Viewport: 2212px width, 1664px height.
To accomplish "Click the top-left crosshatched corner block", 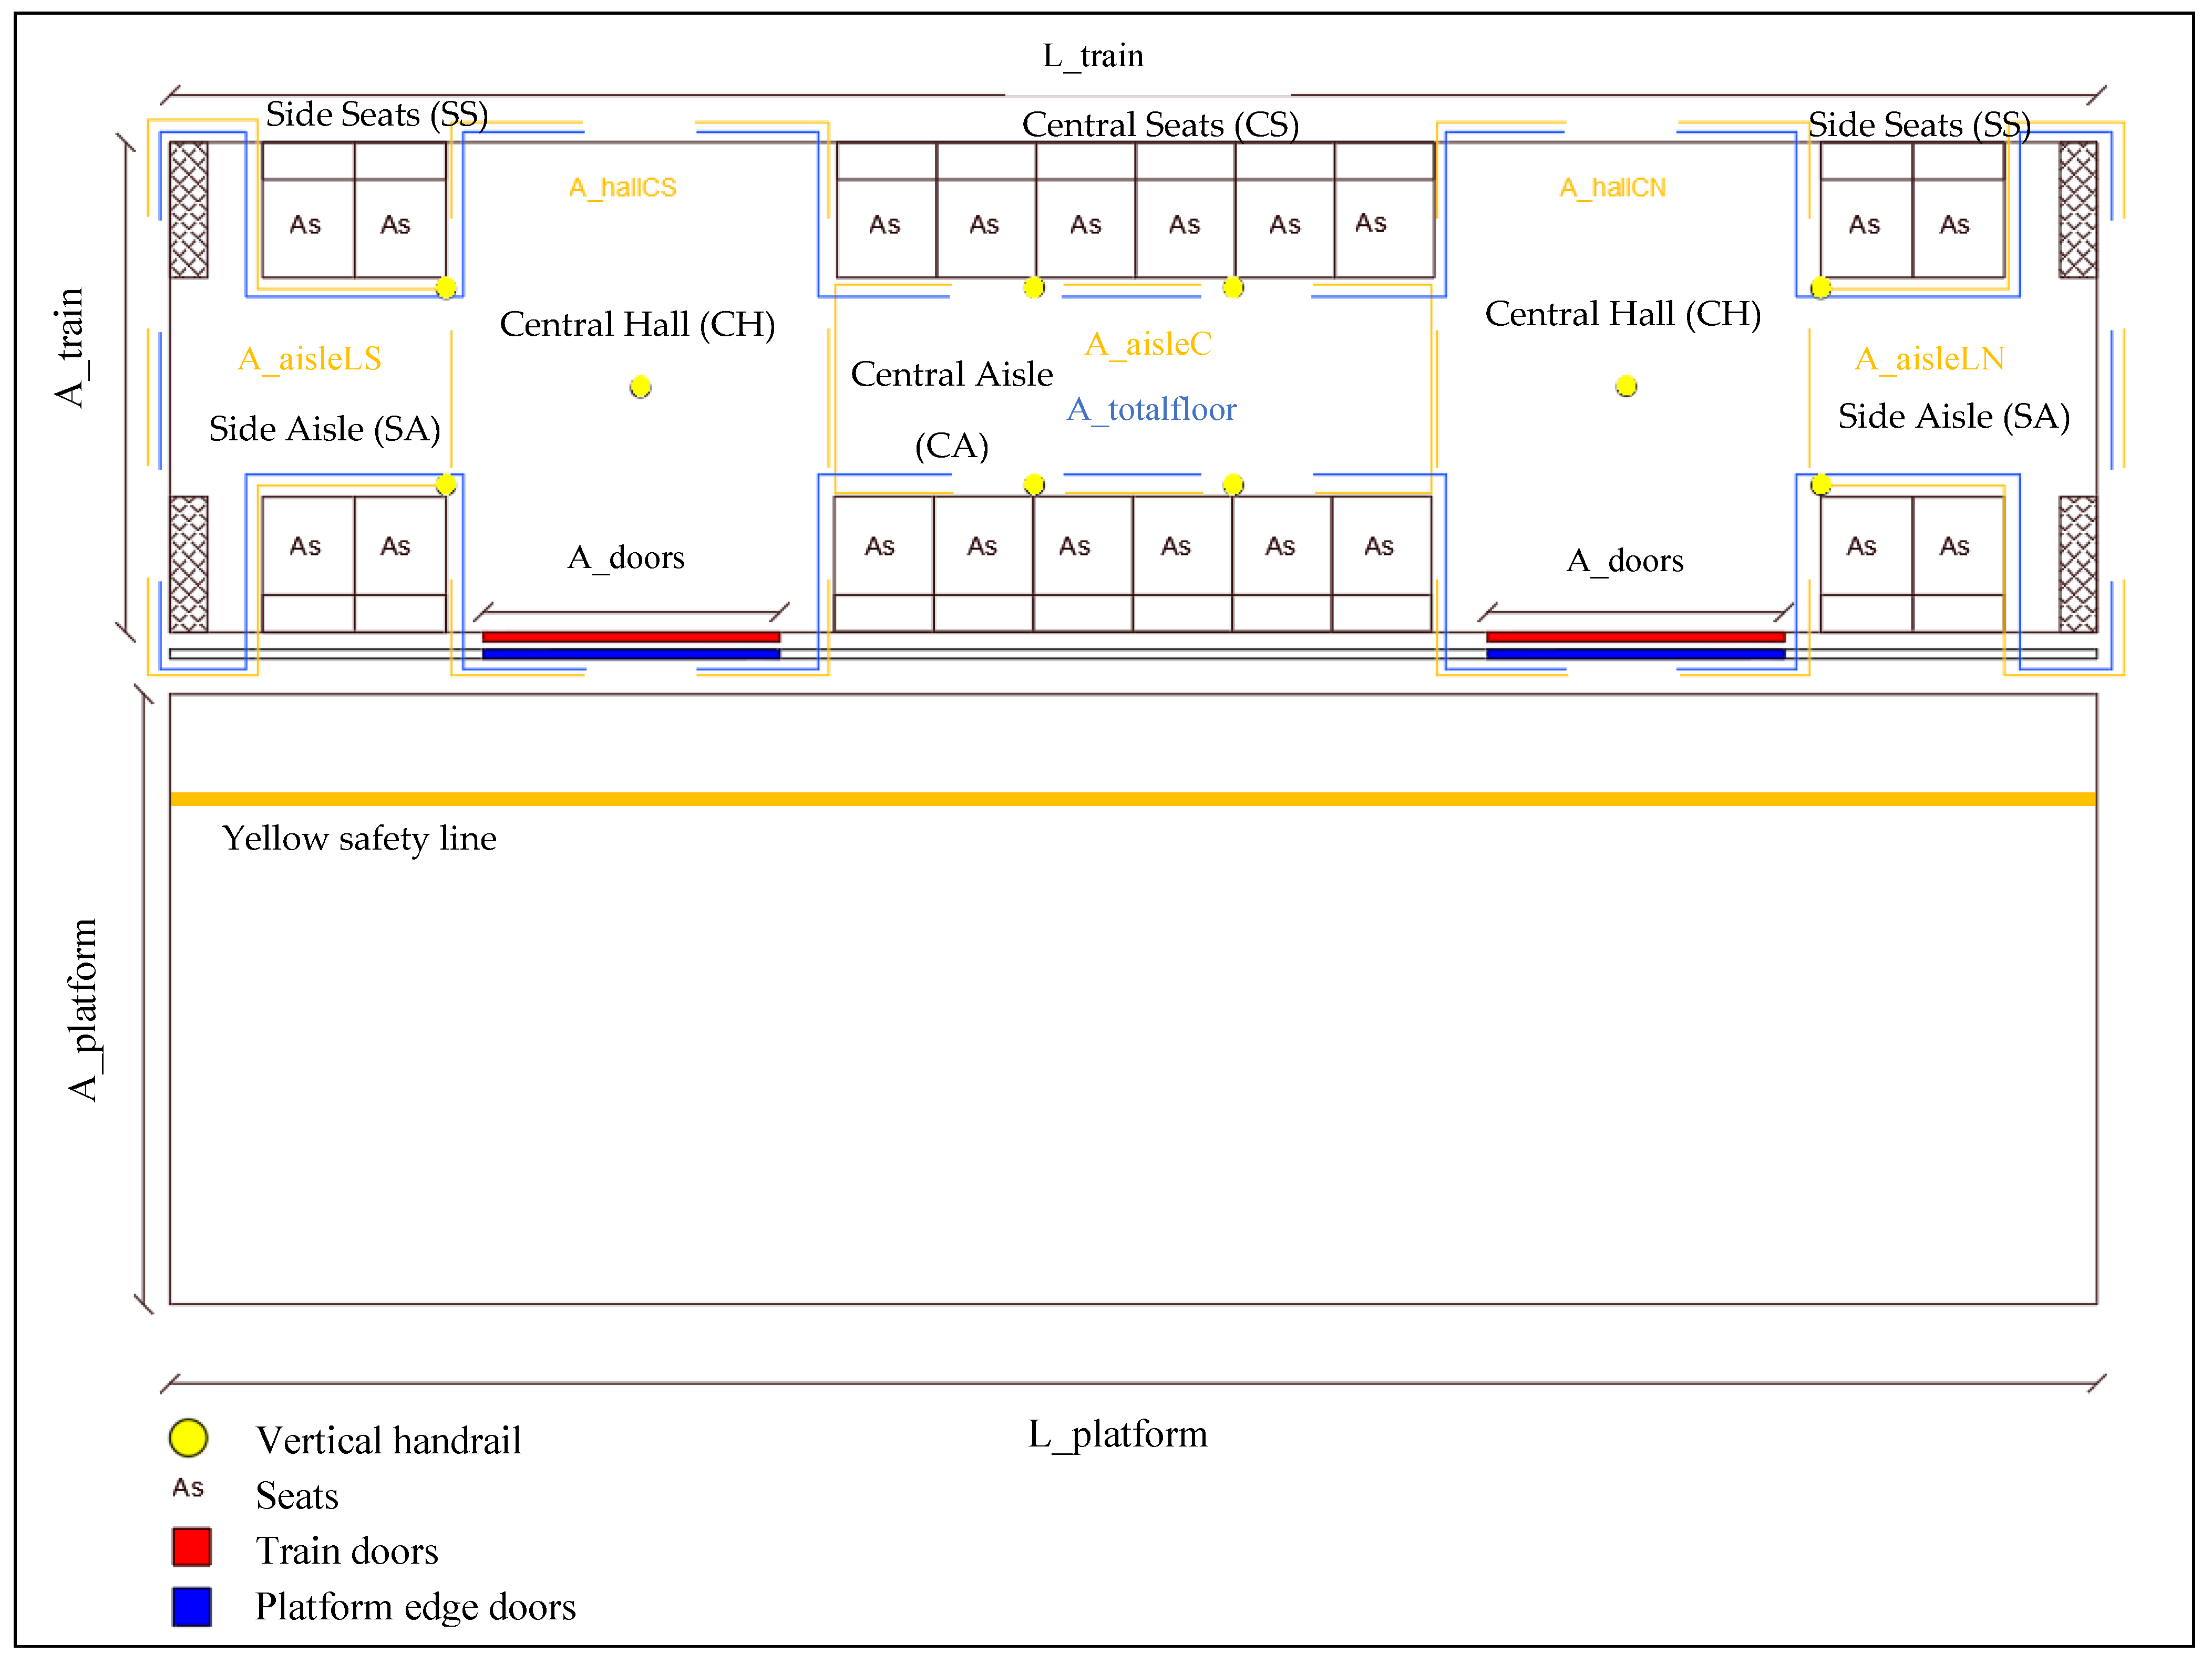I will pyautogui.click(x=189, y=210).
